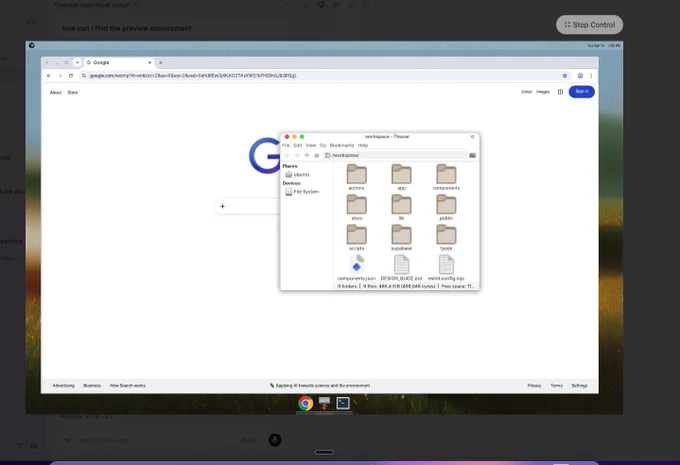Open the public folder in Thunar
The image size is (680, 465).
tap(446, 207)
